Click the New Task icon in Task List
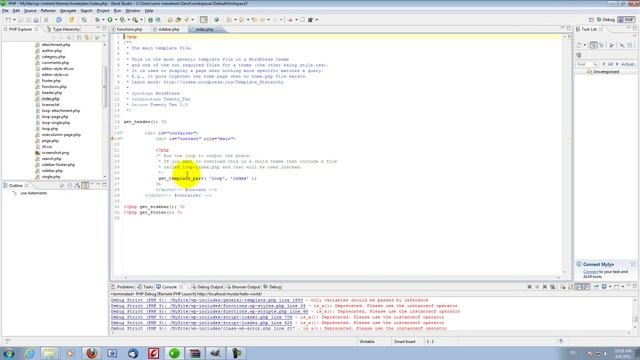This screenshot has height=360, width=640. click(x=579, y=45)
